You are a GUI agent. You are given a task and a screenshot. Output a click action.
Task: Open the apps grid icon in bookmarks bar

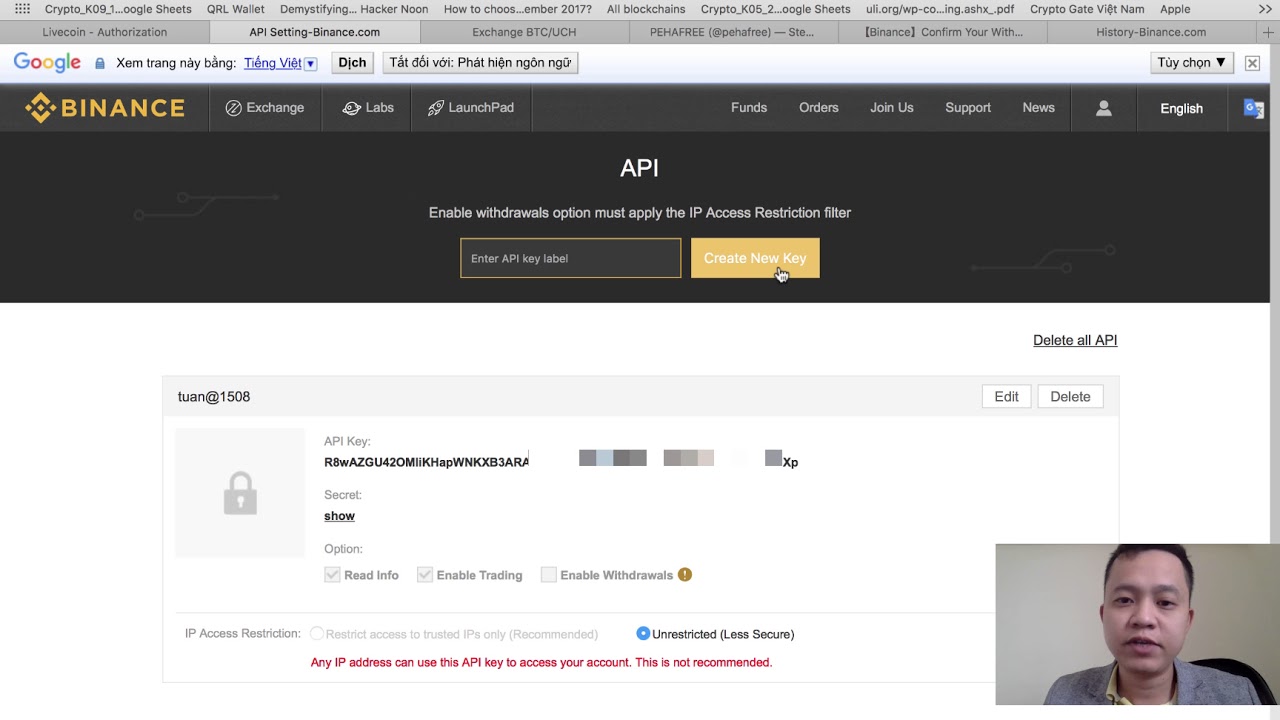click(x=22, y=9)
